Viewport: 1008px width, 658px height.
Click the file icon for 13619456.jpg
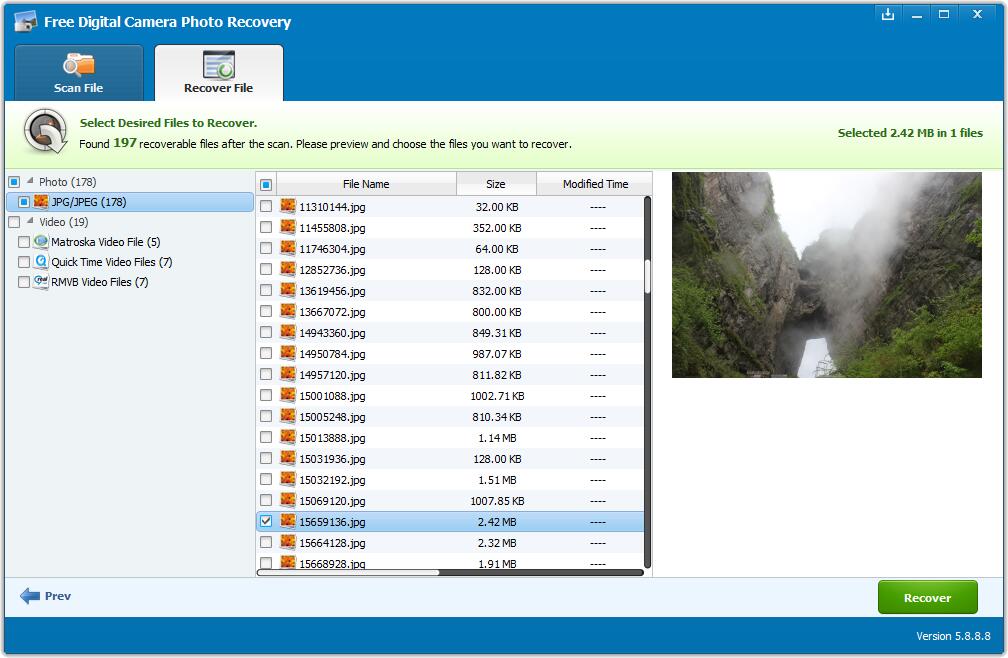(x=288, y=290)
